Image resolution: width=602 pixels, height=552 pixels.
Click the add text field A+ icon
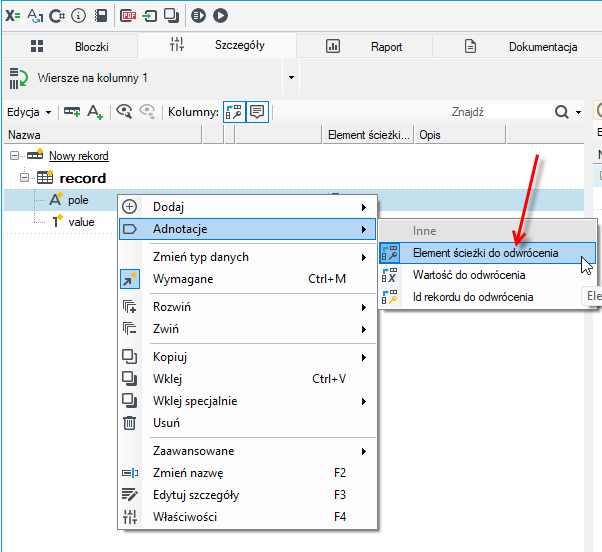(x=95, y=112)
